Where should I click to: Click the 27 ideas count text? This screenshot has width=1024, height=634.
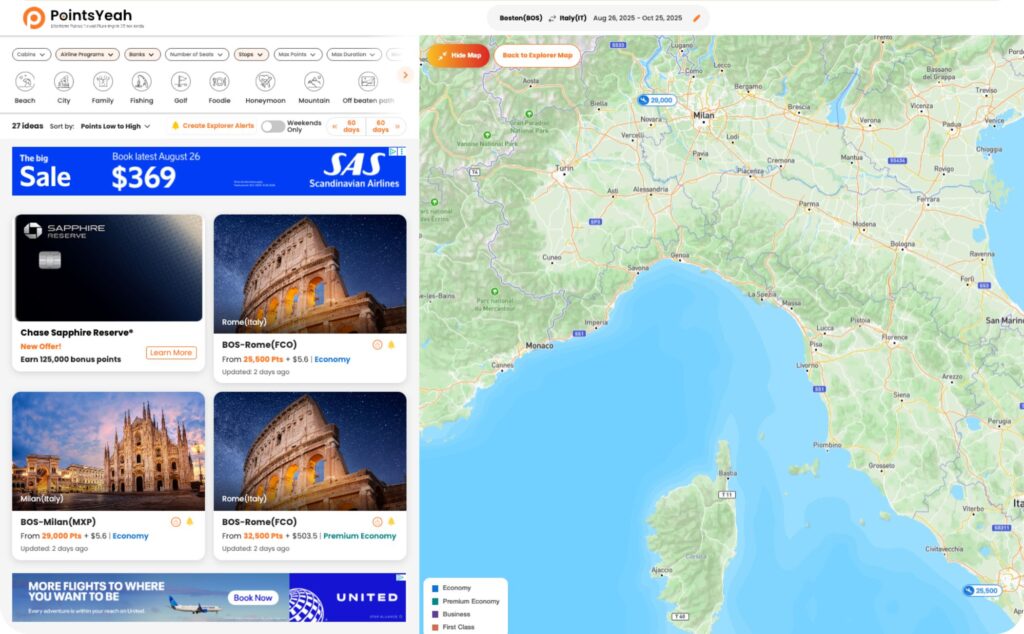point(27,126)
